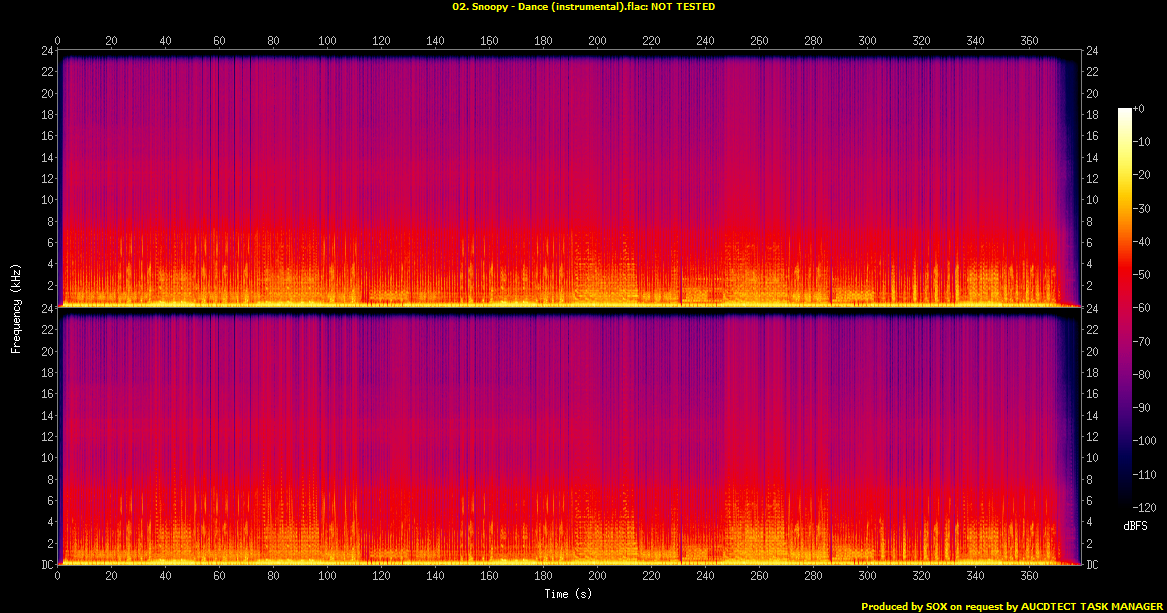The height and width of the screenshot is (613, 1167).
Task: Click the '-80' value on dBFS legend
Action: [1141, 374]
